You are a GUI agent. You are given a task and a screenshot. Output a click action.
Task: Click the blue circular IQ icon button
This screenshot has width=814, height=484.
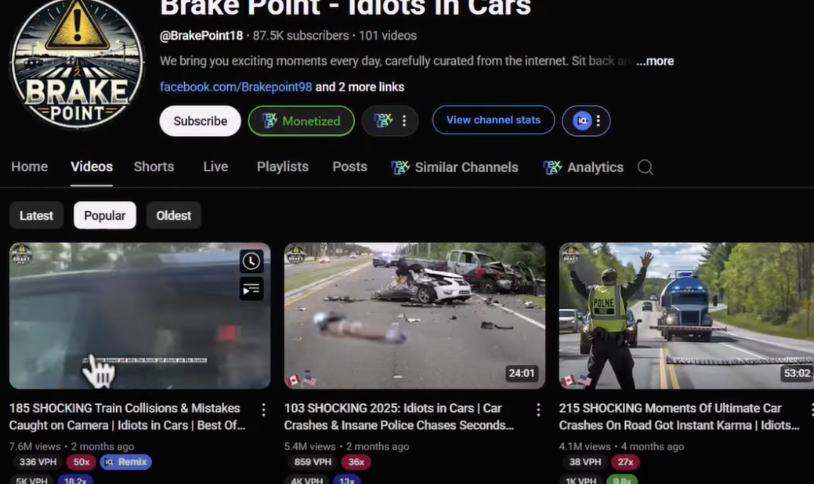(x=582, y=121)
